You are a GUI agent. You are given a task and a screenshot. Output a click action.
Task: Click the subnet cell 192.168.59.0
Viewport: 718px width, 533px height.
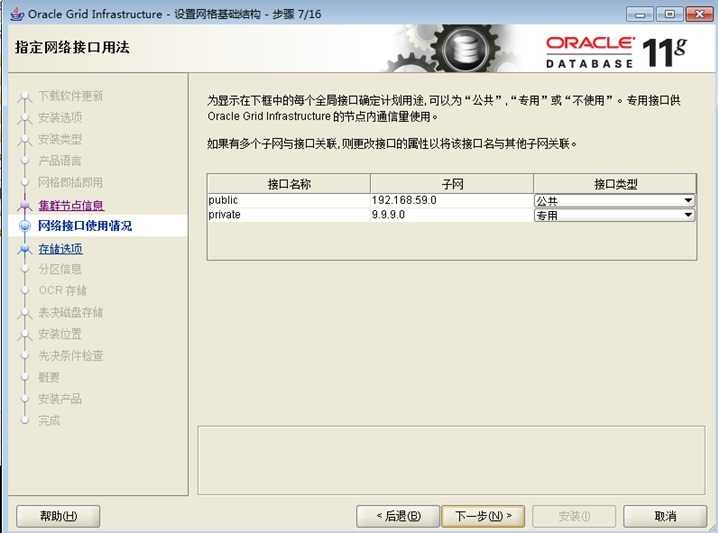451,200
